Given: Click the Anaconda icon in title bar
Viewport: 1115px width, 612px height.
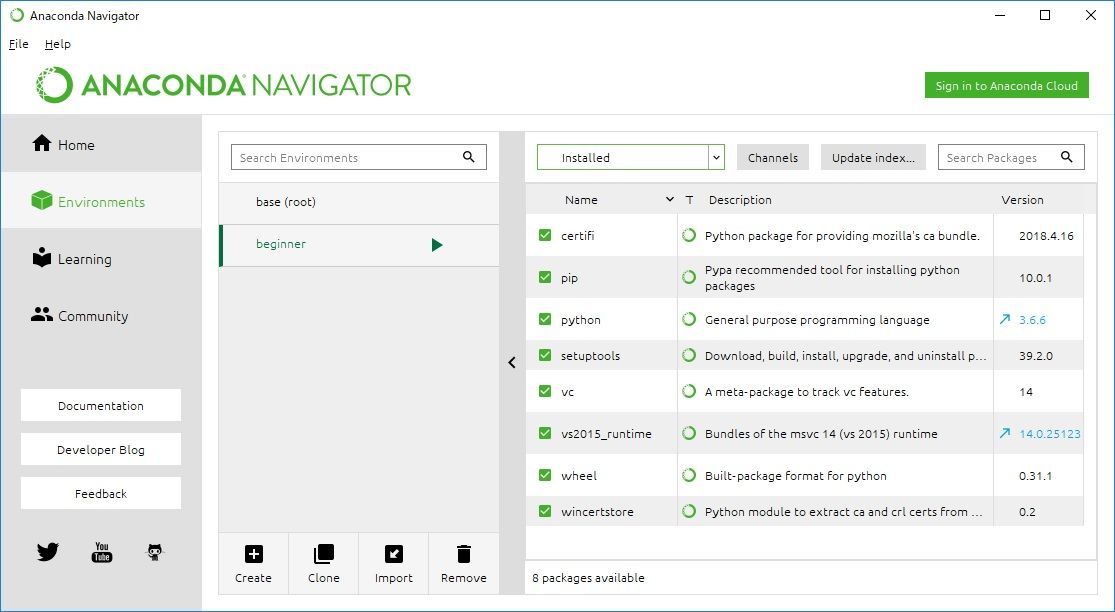Looking at the screenshot, I should pos(16,15).
